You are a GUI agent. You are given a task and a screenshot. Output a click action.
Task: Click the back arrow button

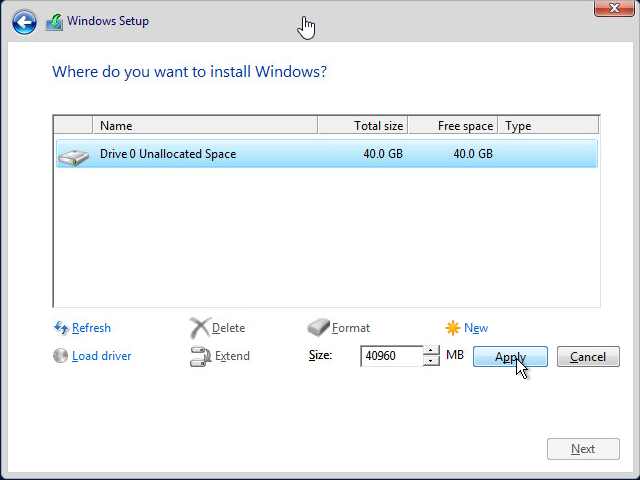click(24, 22)
